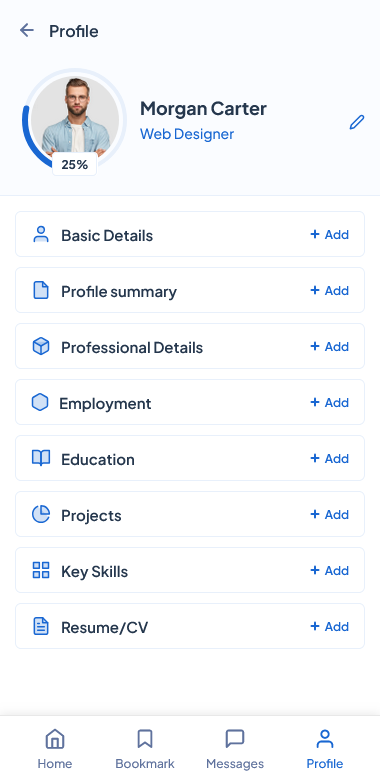Open the Home tab

55,749
